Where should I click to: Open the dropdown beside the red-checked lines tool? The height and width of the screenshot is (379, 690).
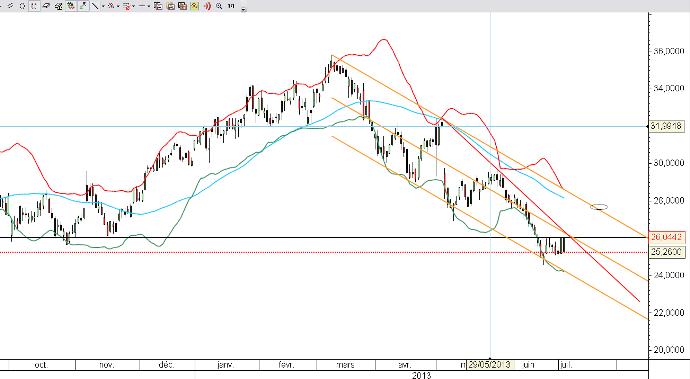(x=133, y=6)
